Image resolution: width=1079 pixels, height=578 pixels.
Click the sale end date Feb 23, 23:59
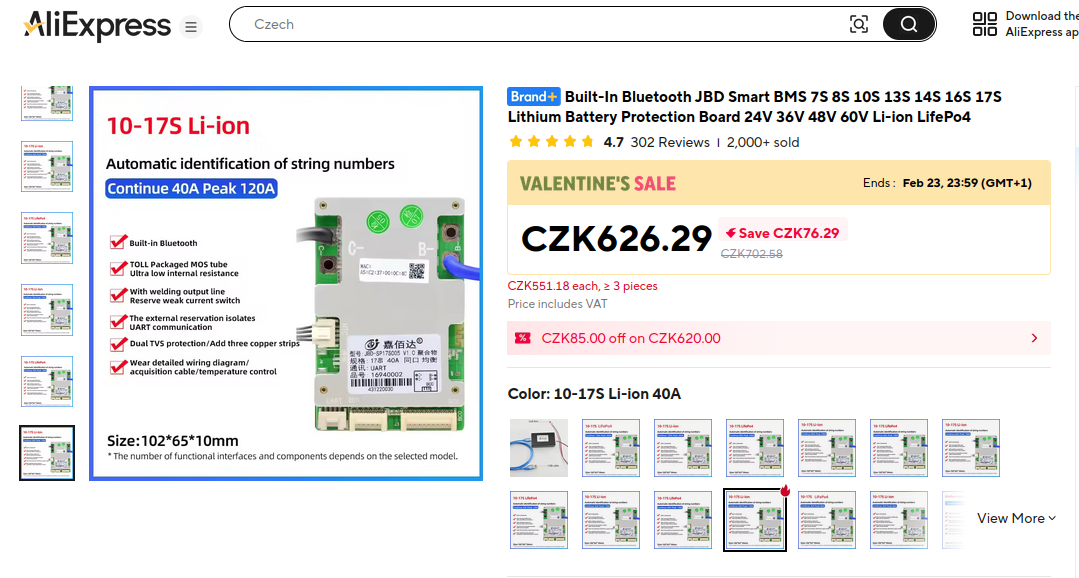[967, 183]
